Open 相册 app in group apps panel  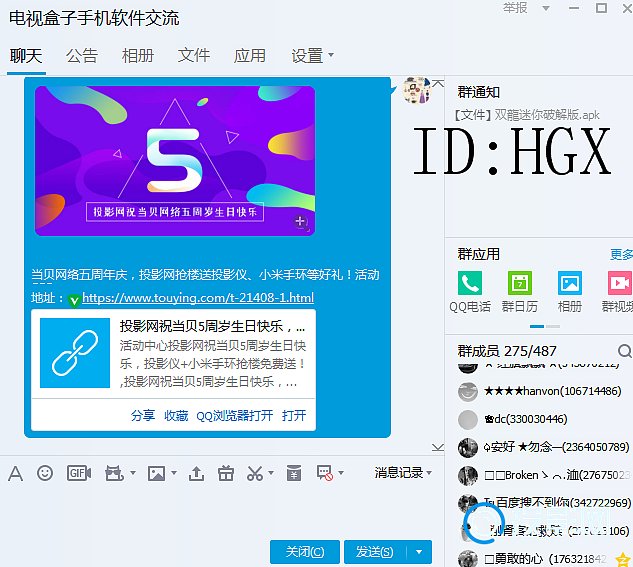pos(570,283)
